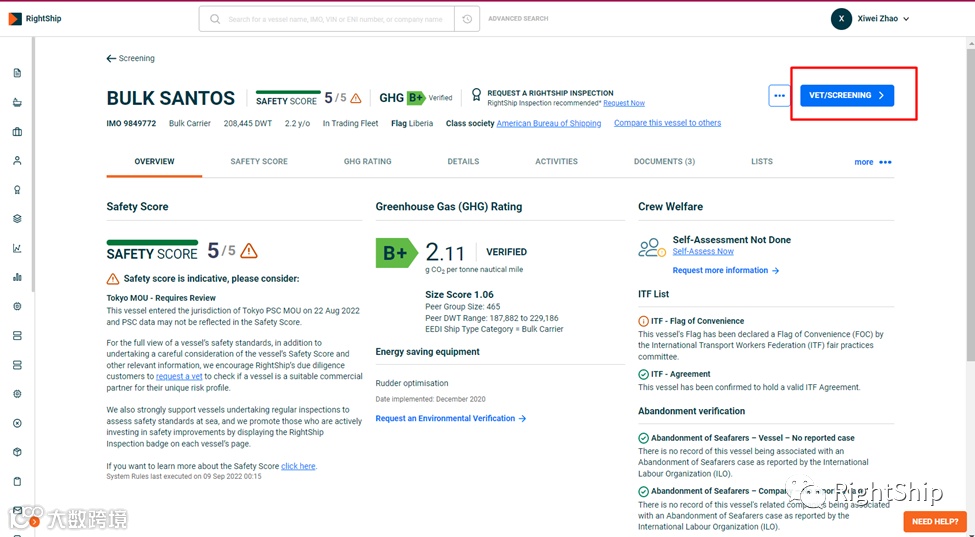Click the sidebar vertical scrollbar
The width and height of the screenshot is (975, 537).
click(x=34, y=165)
